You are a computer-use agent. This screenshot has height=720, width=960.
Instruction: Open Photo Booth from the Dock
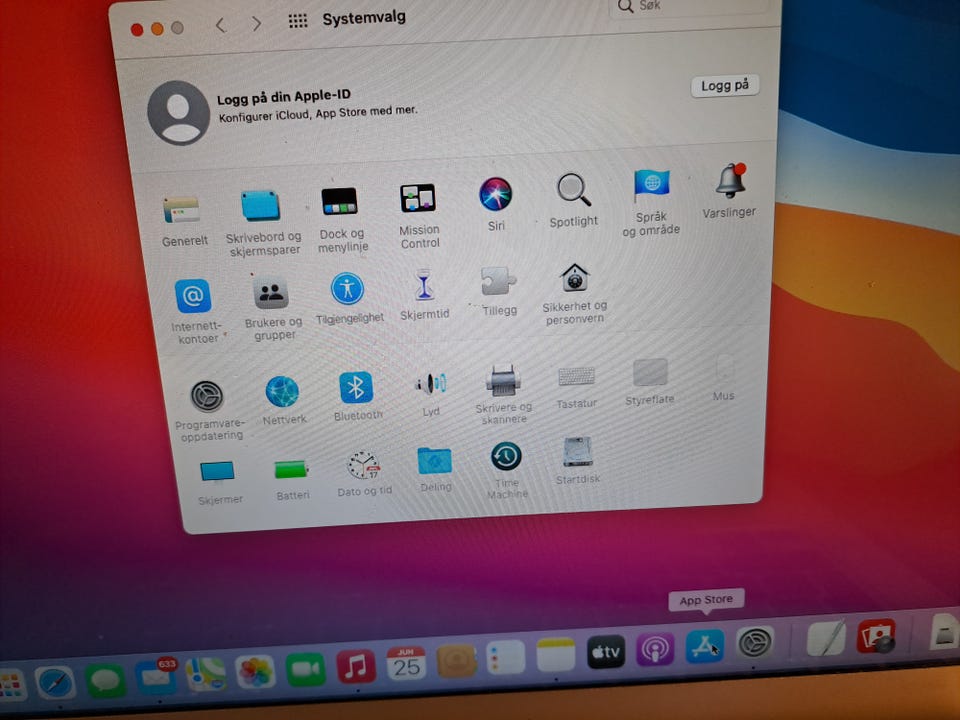876,636
